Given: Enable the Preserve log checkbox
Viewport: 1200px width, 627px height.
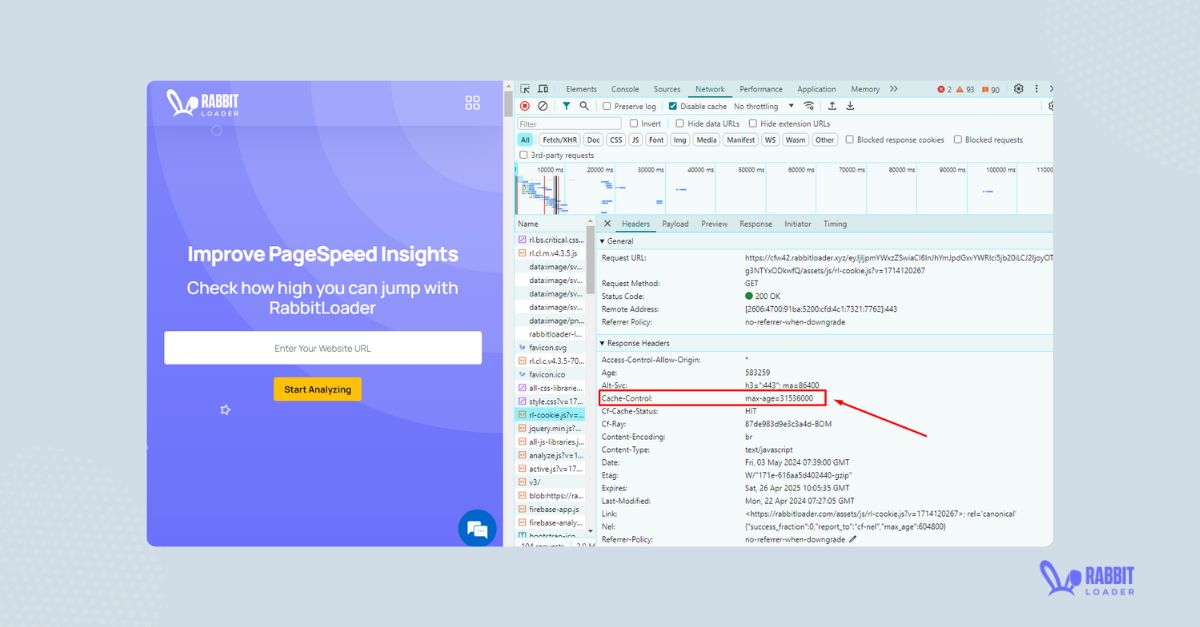Looking at the screenshot, I should (607, 106).
